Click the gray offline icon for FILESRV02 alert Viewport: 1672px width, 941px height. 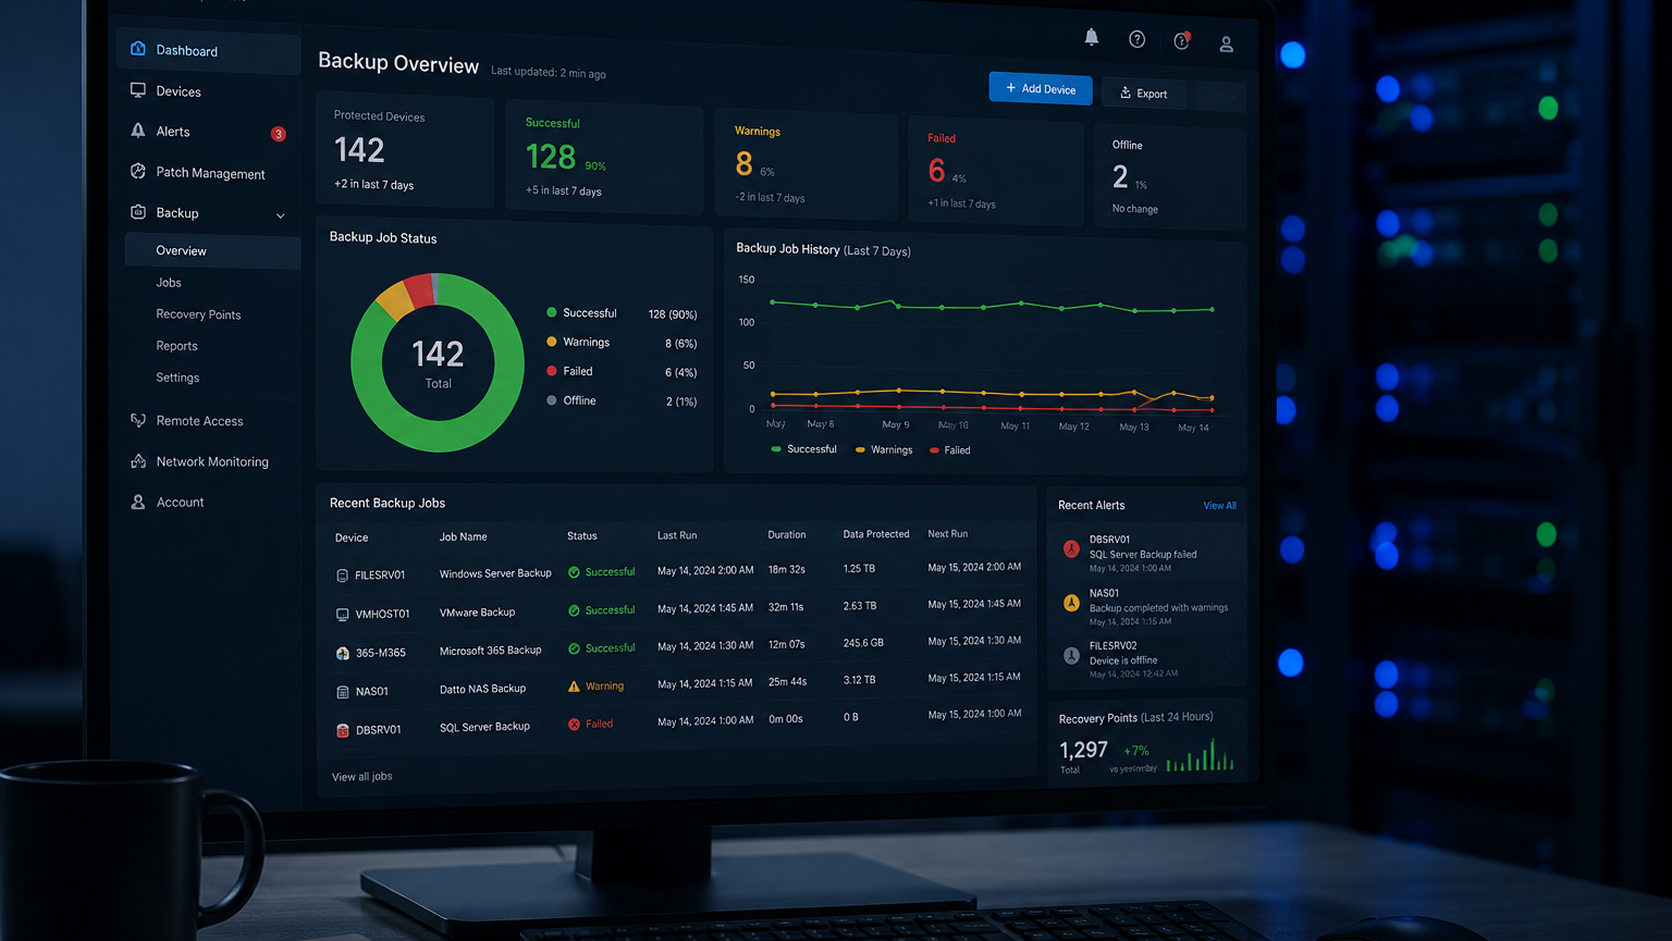1071,656
